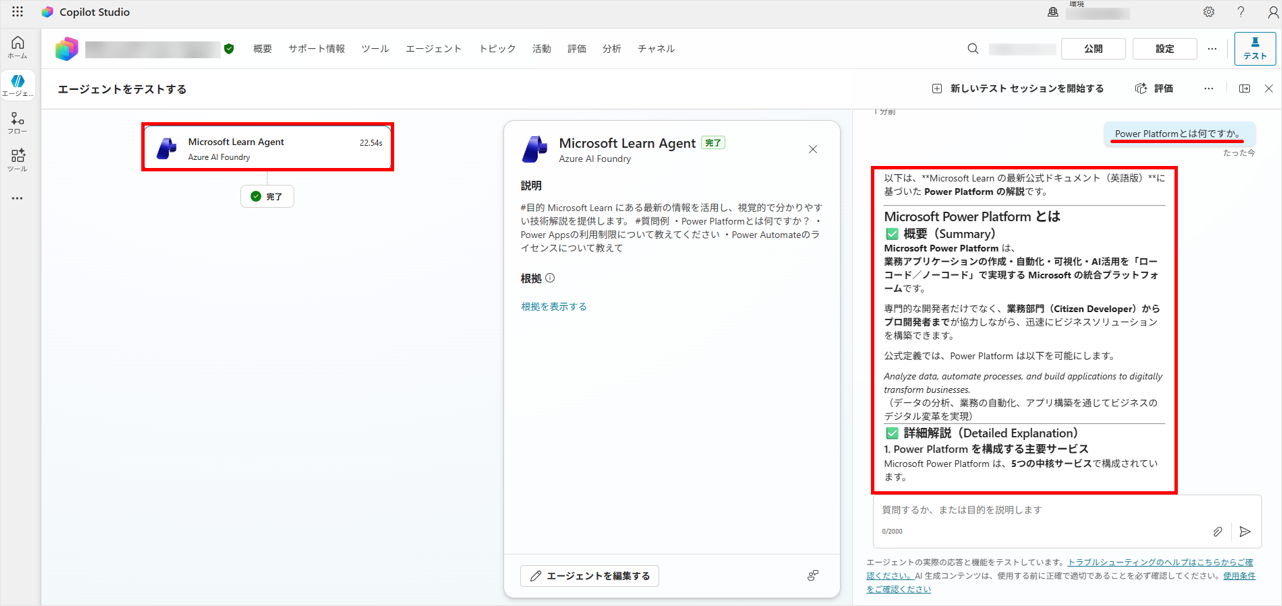The width and height of the screenshot is (1282, 606).
Task: Open settings gear in top bar
Action: 1208,12
